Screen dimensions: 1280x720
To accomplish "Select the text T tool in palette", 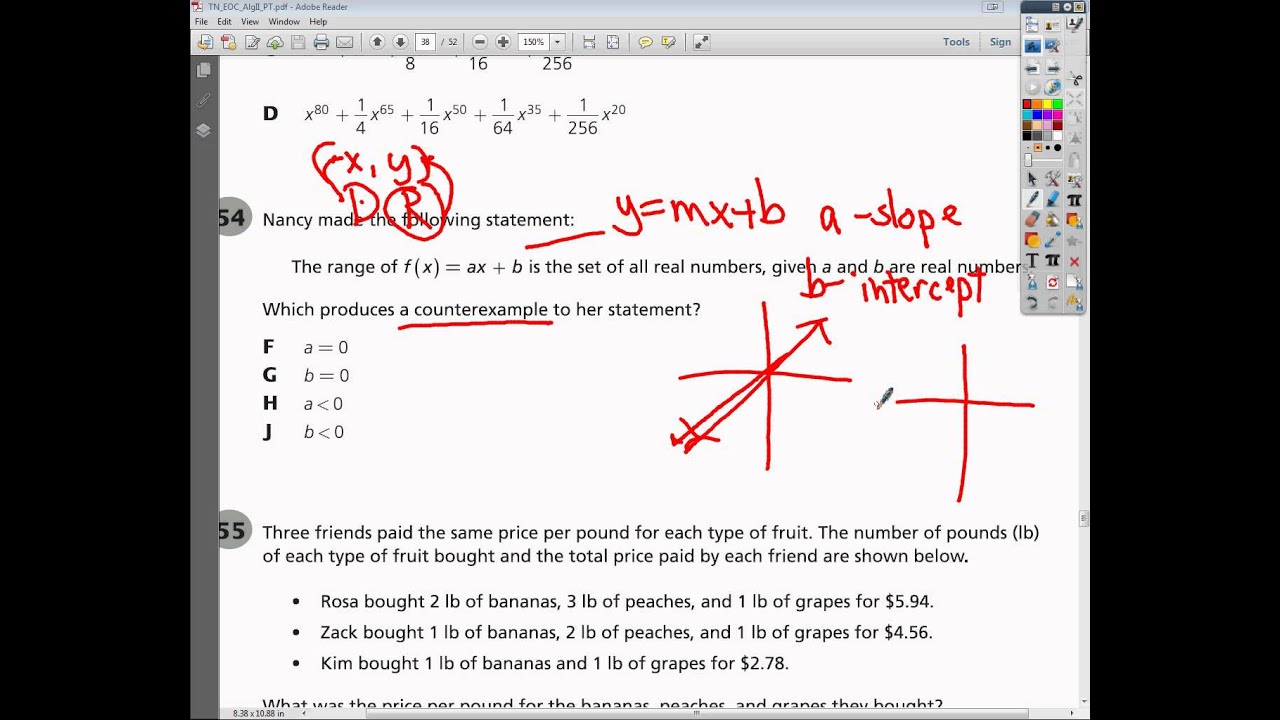I will (1032, 260).
